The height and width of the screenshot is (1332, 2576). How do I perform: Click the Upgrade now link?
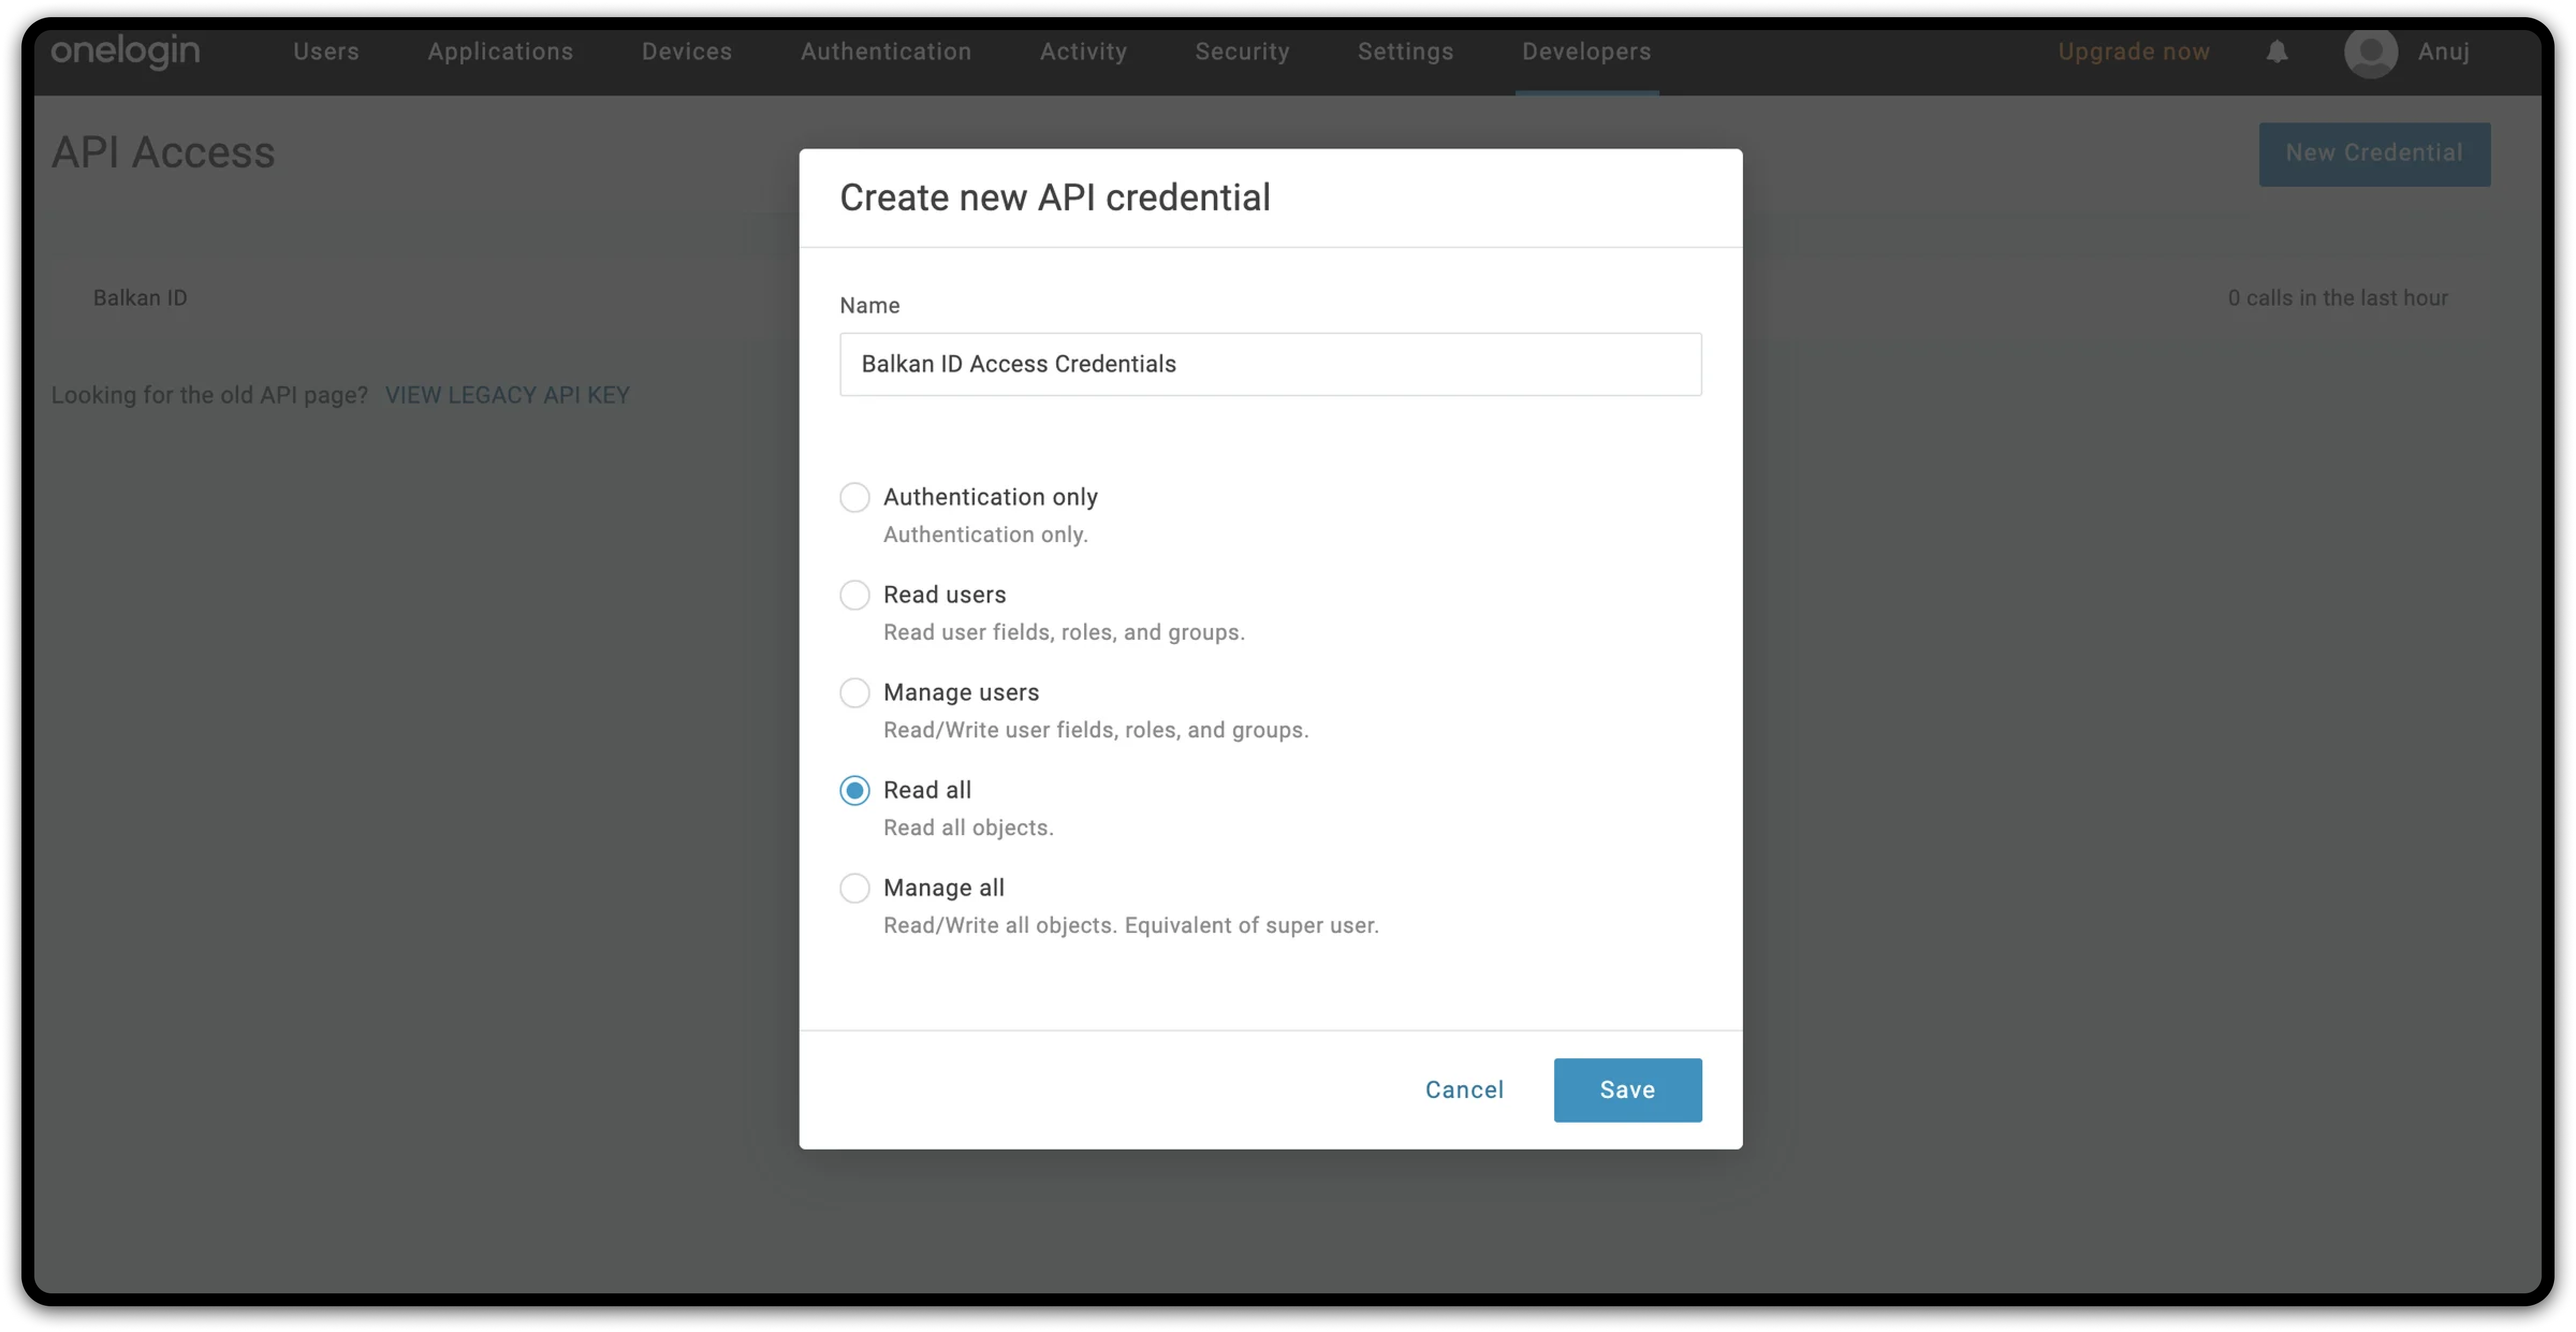coord(2133,52)
